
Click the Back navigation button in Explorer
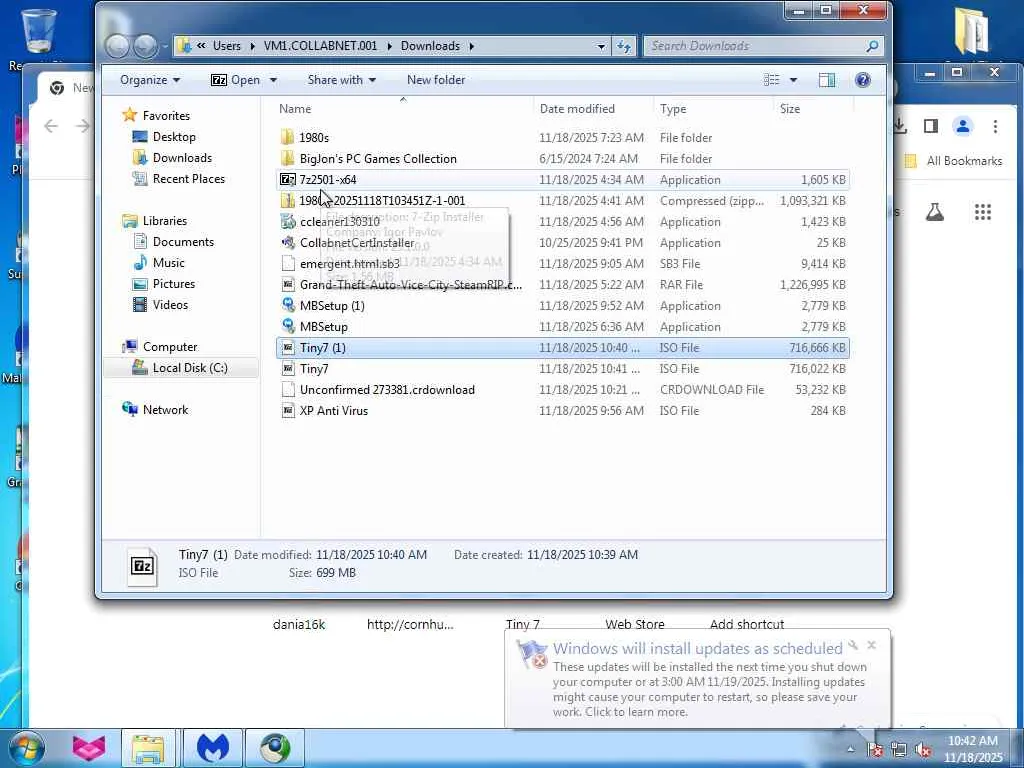click(x=118, y=46)
